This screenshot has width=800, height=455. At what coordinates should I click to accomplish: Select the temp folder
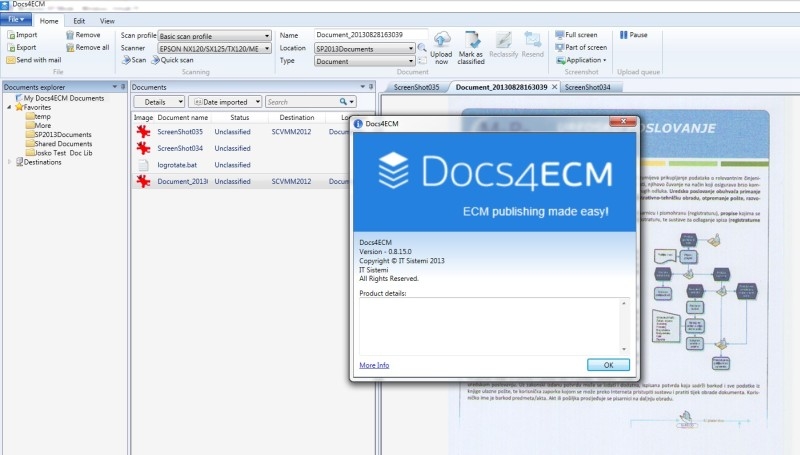pos(43,116)
